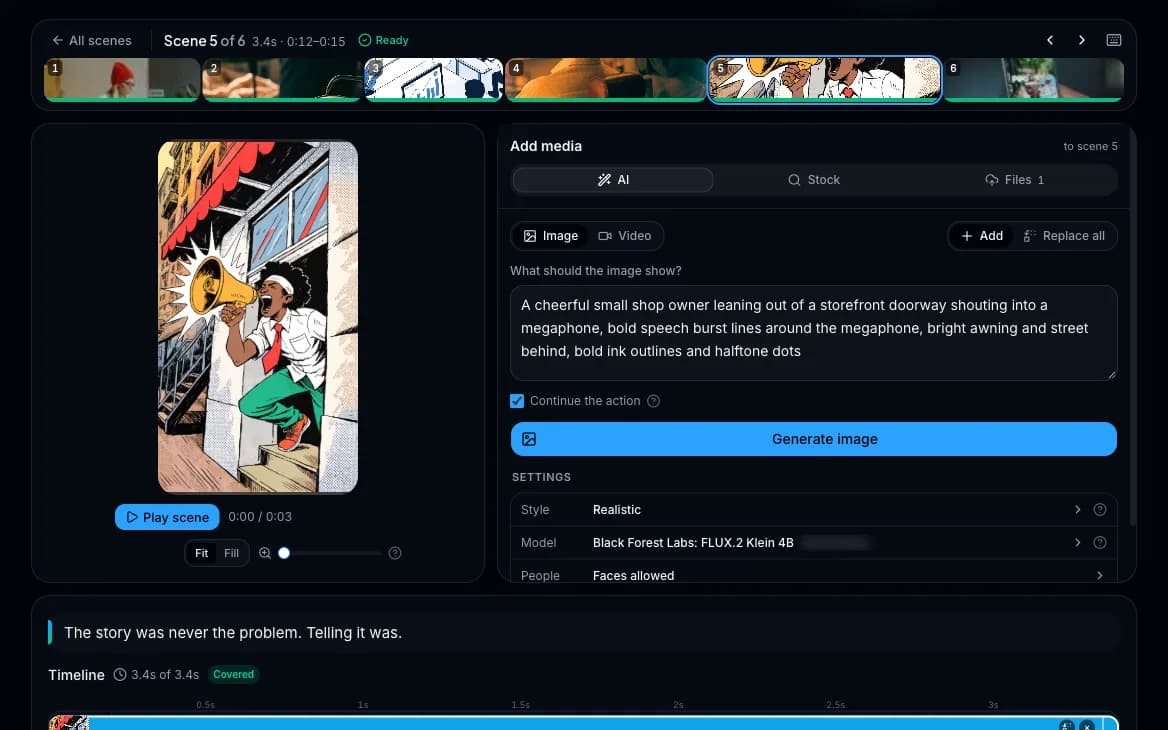Select the Image generation type
The image size is (1168, 730).
click(x=550, y=236)
